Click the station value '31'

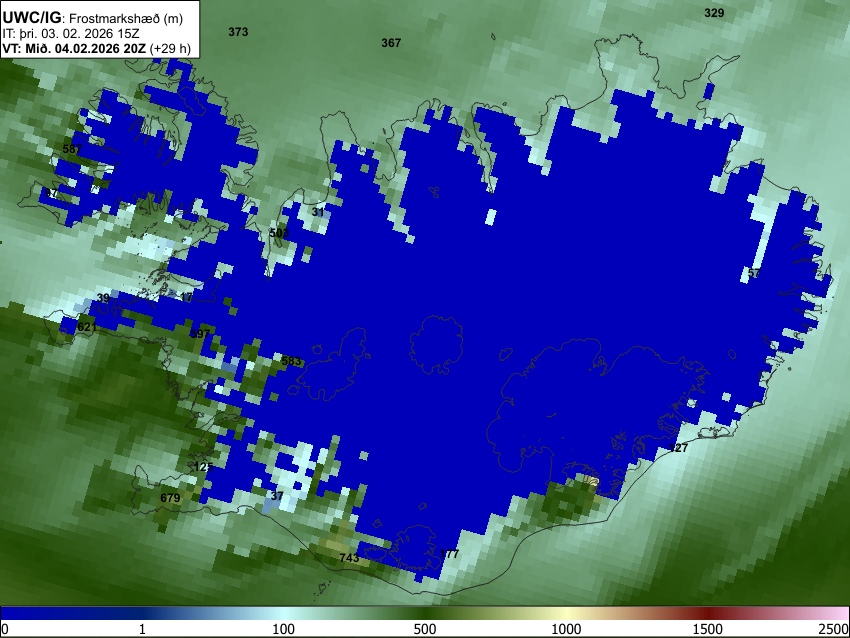318,212
